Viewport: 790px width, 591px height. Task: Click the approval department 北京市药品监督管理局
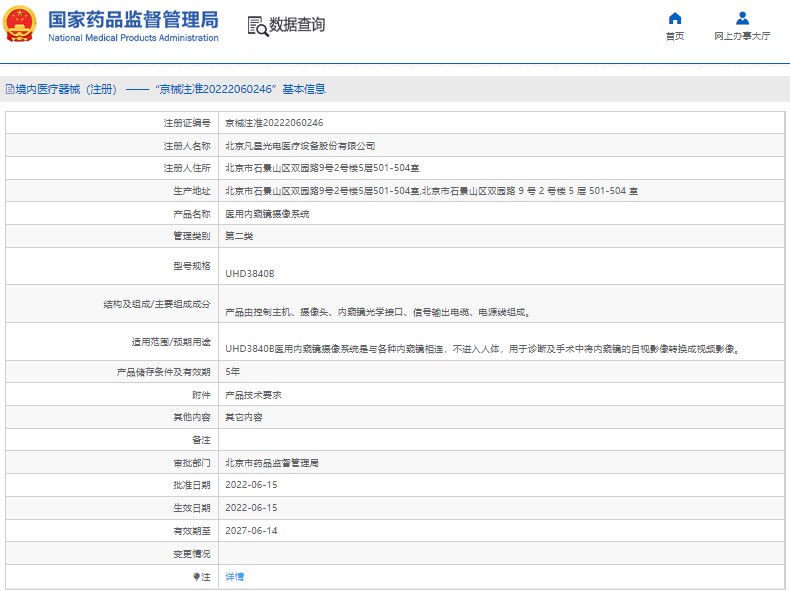coord(271,463)
